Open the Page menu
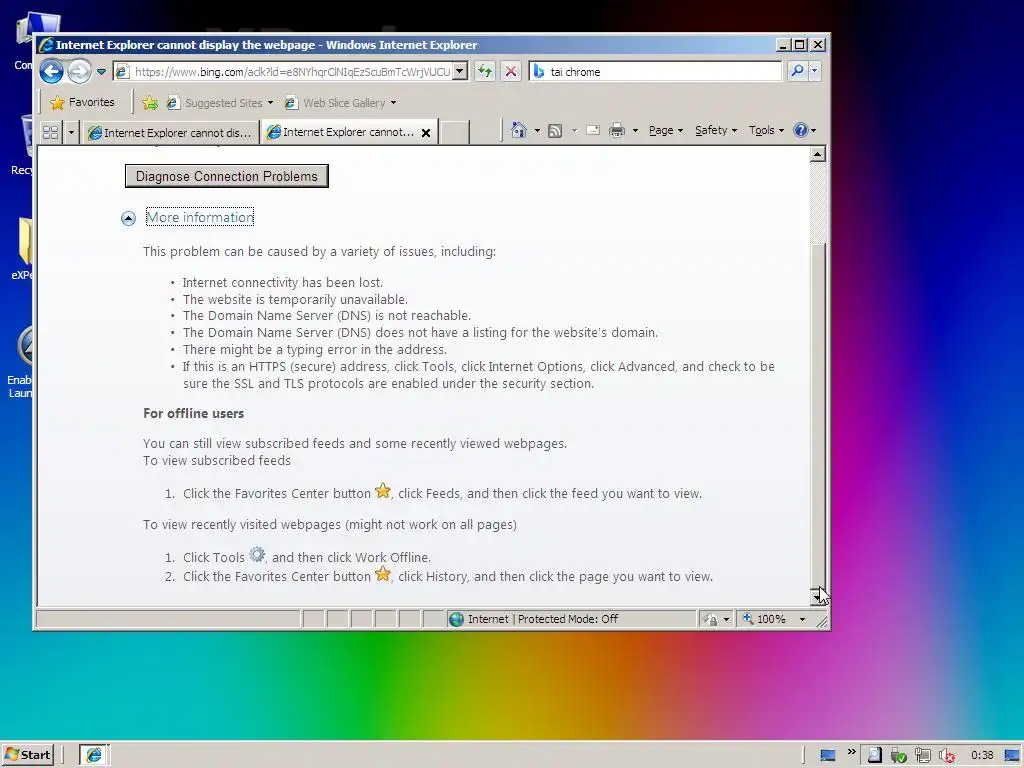Screen dimensions: 1024x768 tap(665, 130)
